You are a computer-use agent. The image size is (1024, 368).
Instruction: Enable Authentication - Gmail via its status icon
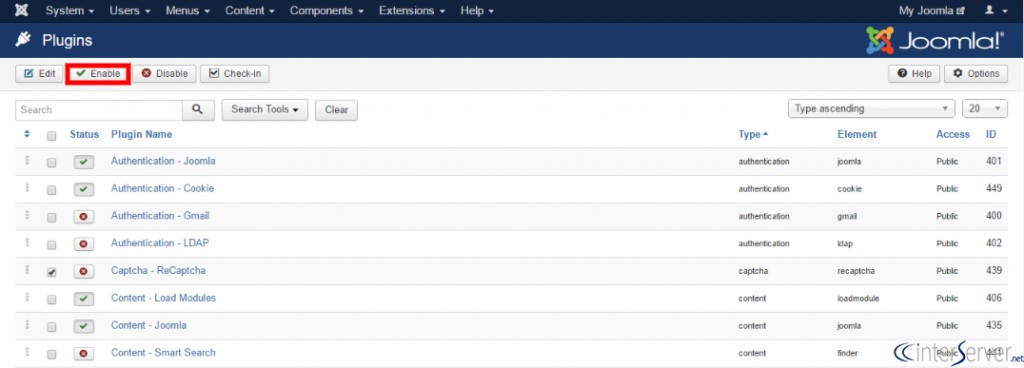click(84, 216)
